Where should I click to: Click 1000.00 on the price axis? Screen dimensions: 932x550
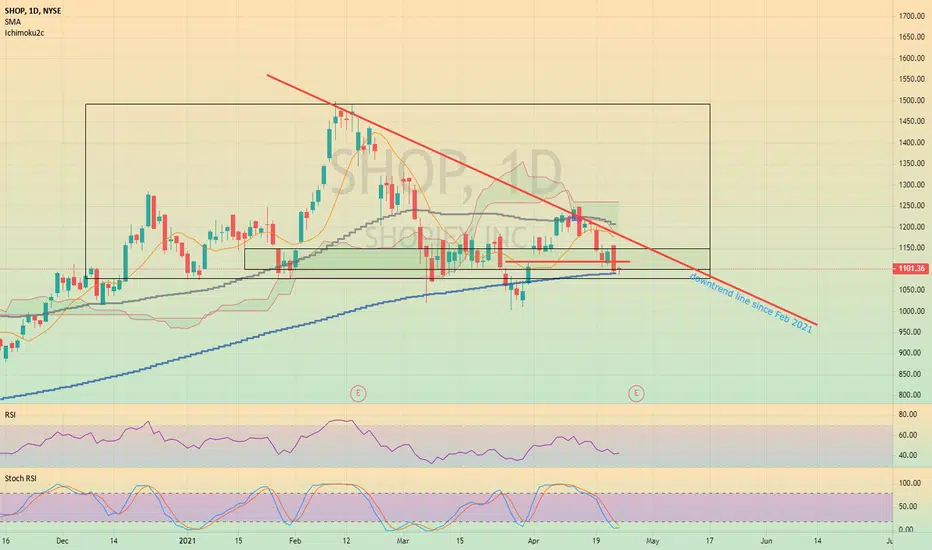point(911,311)
